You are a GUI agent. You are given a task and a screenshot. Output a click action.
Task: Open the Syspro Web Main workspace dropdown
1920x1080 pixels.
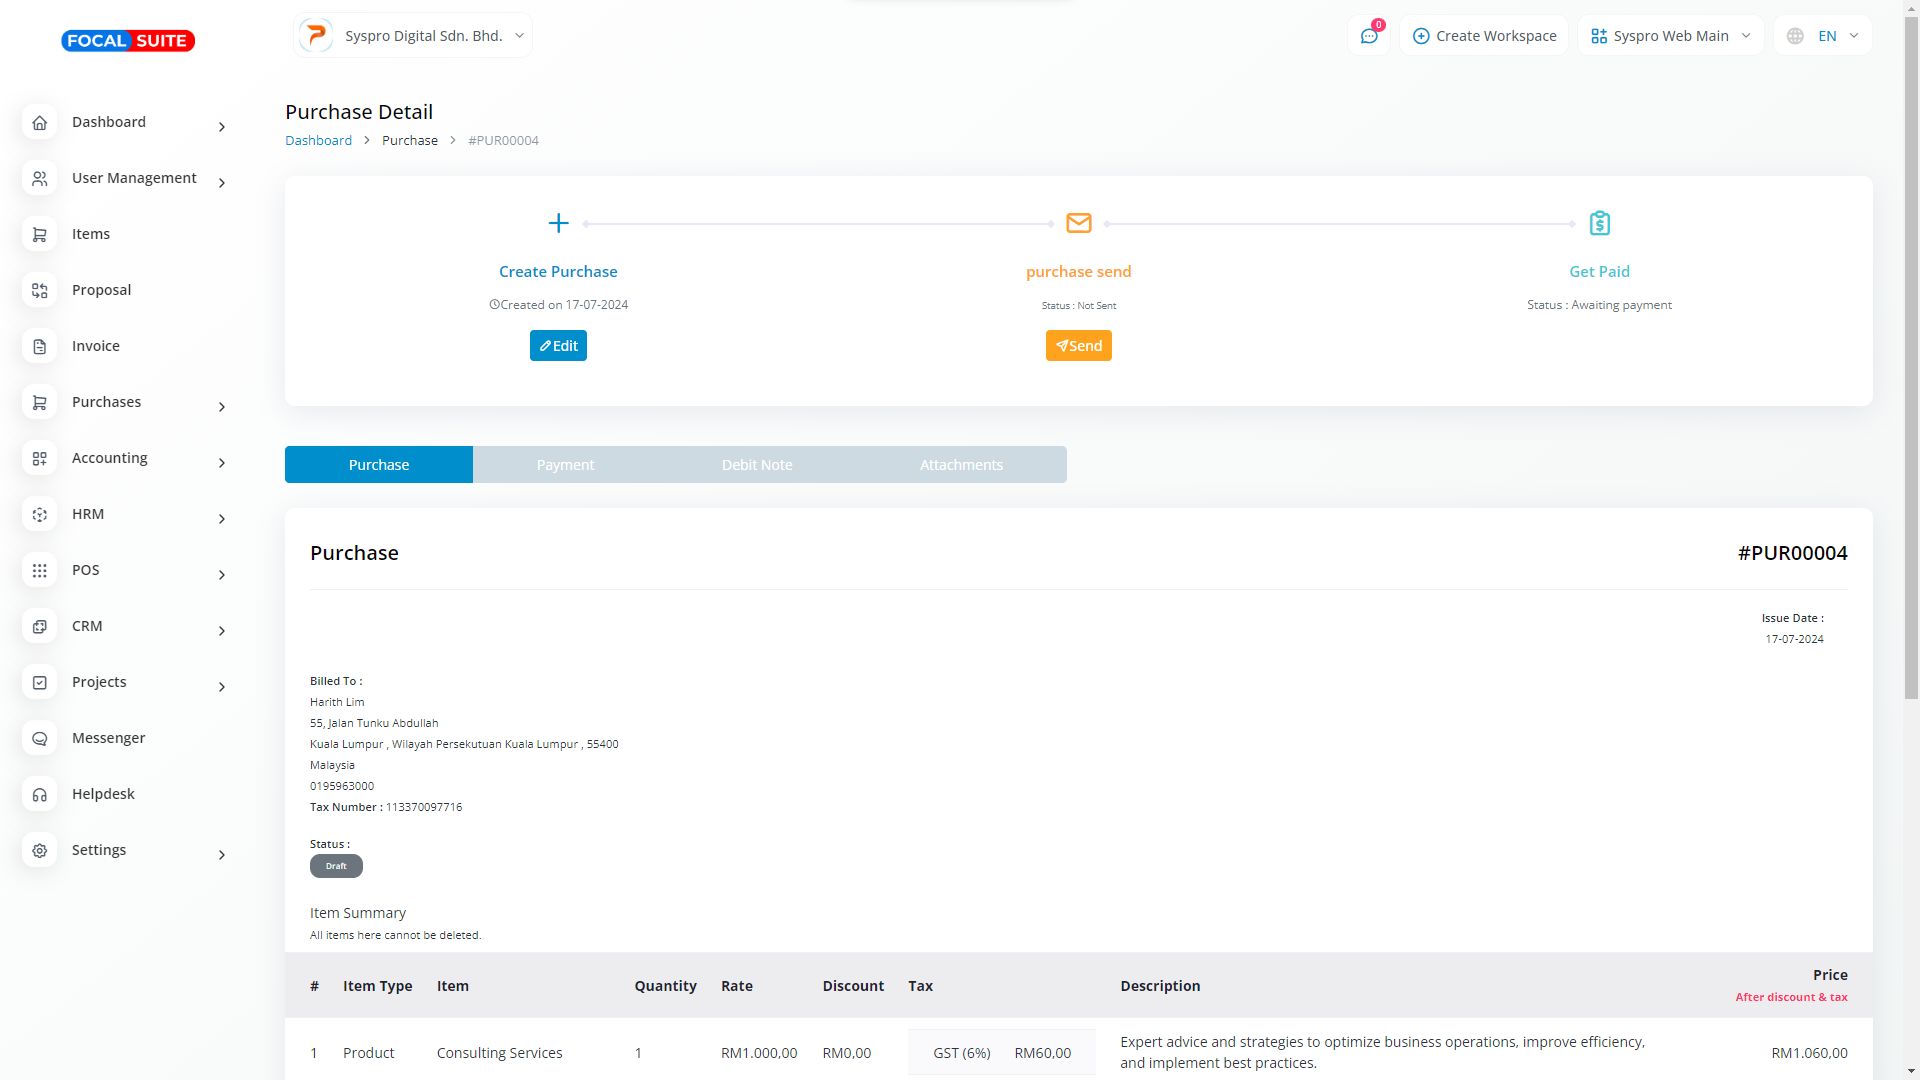click(x=1670, y=36)
